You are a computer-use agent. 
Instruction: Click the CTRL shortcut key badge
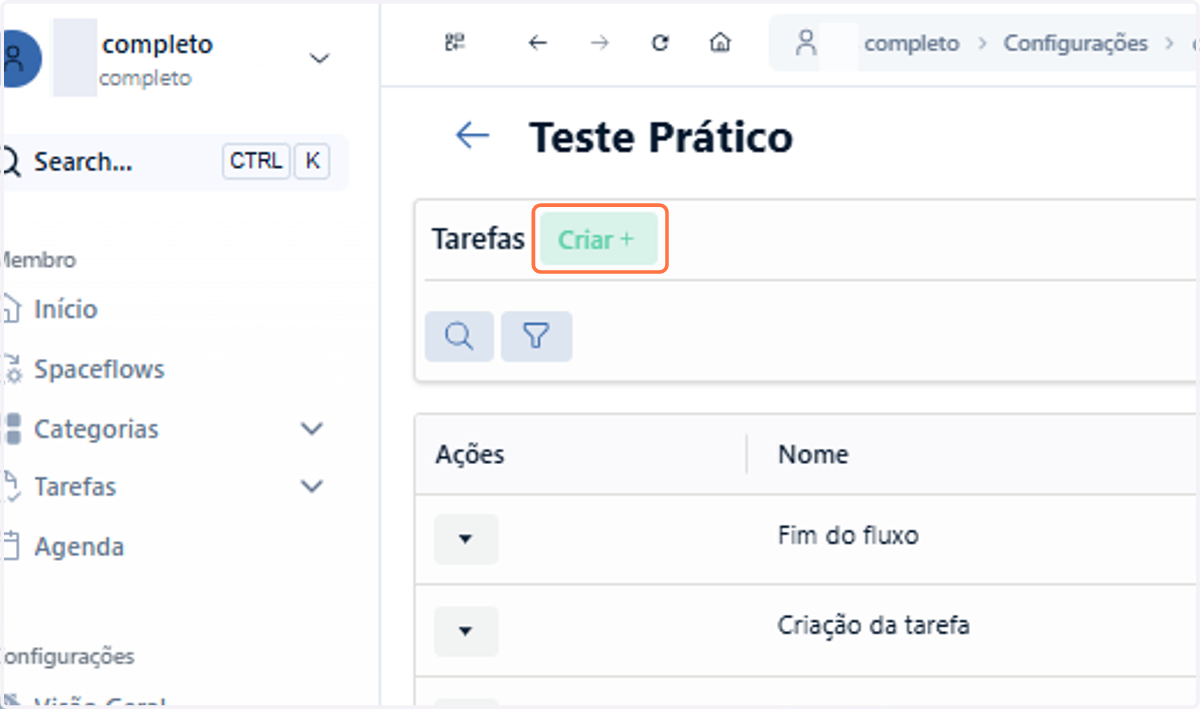(x=256, y=161)
